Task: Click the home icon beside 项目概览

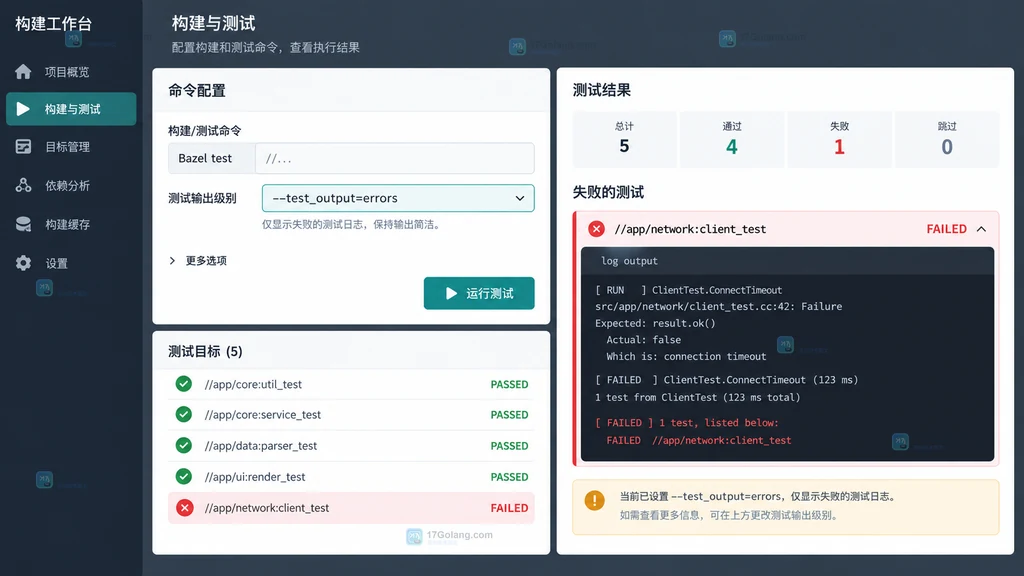Action: [23, 72]
